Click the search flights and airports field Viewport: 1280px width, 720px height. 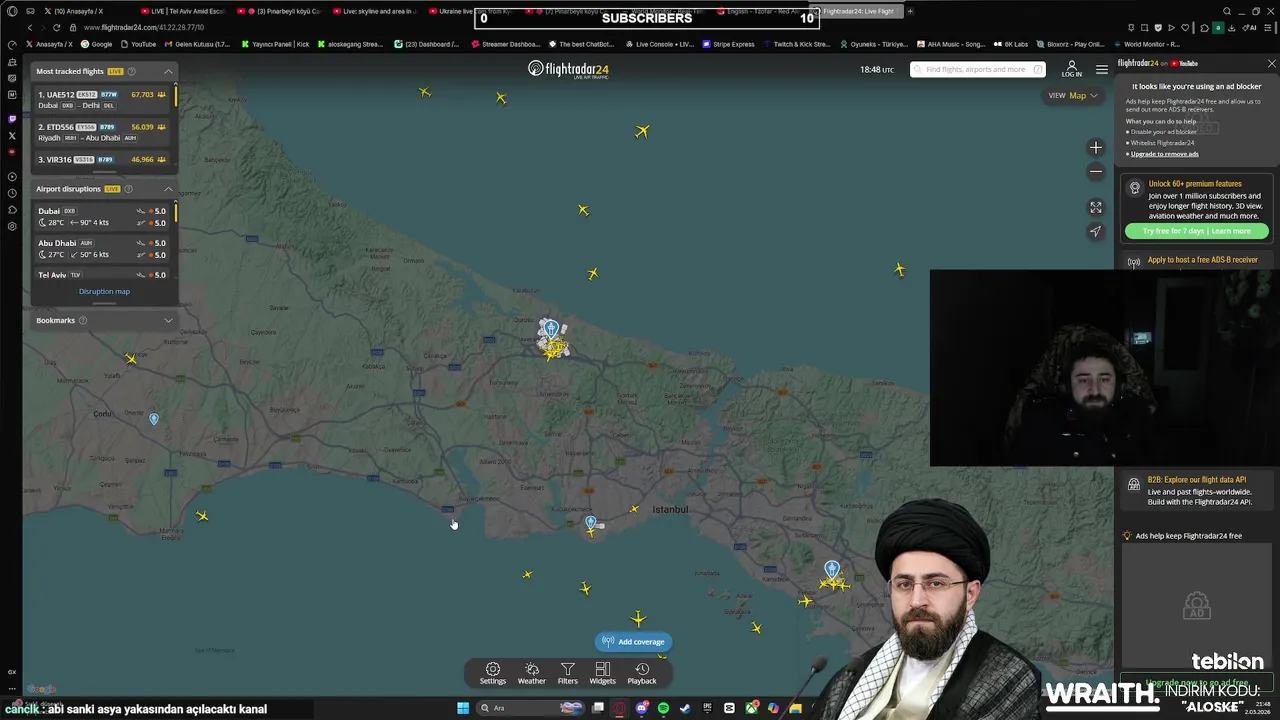point(978,69)
